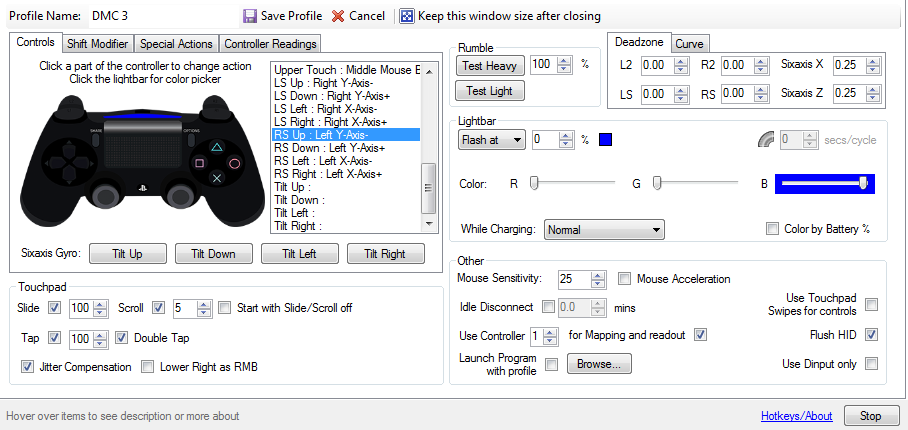
Task: Click the Sixaxis X deadzone stepper
Action: click(873, 65)
